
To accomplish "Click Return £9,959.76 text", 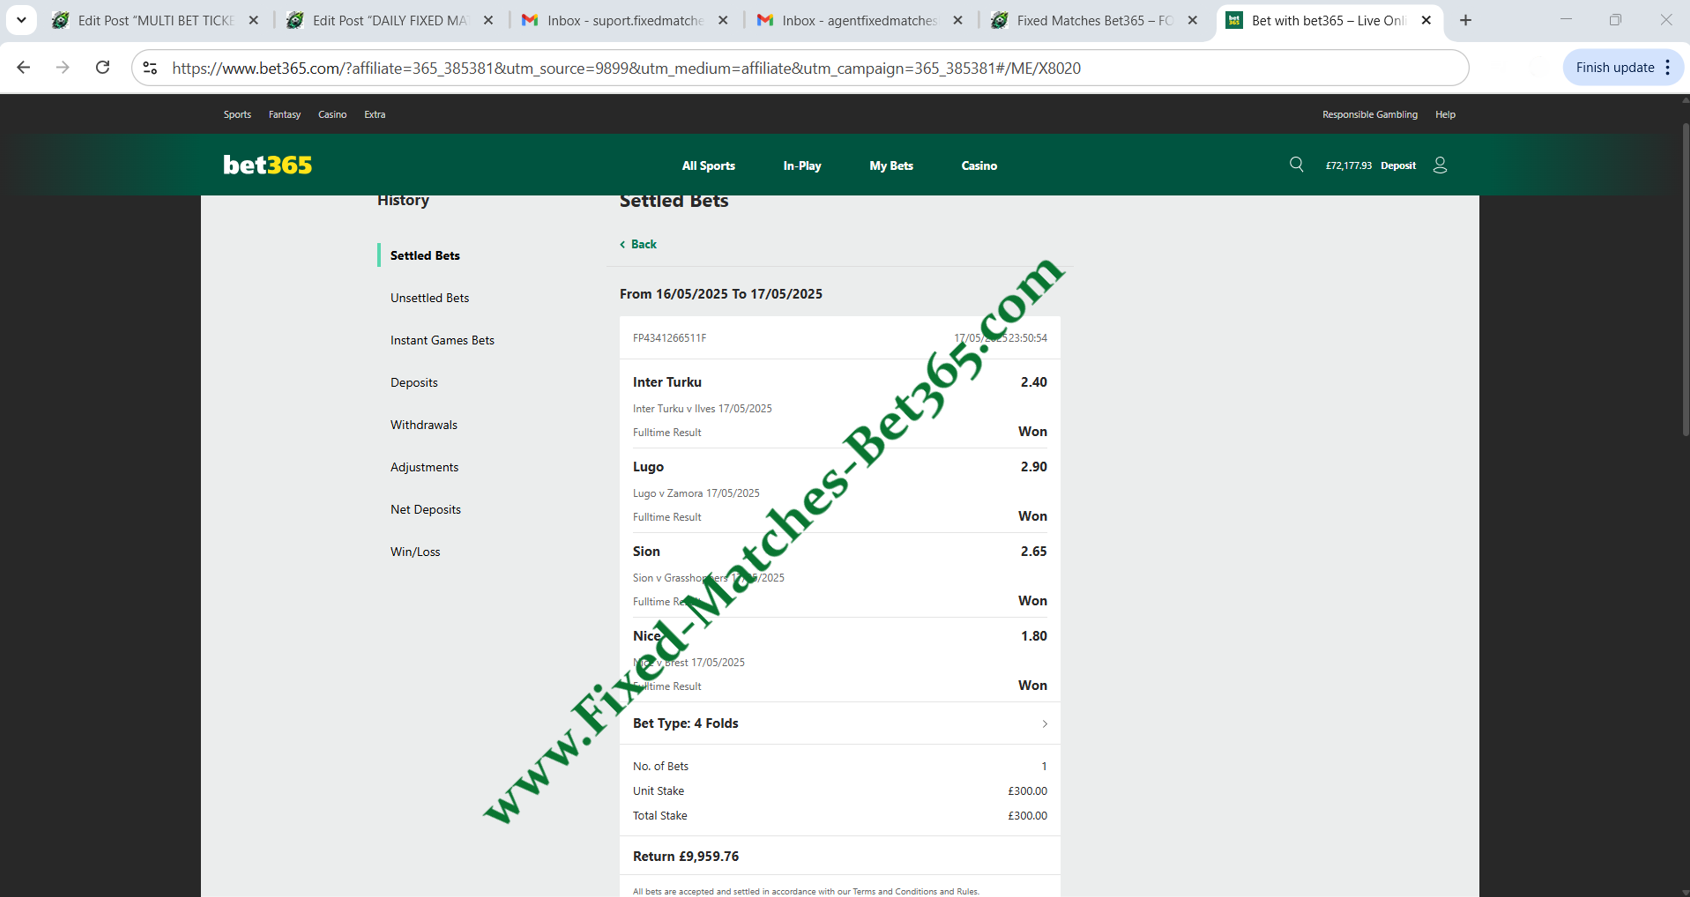I will pyautogui.click(x=686, y=856).
